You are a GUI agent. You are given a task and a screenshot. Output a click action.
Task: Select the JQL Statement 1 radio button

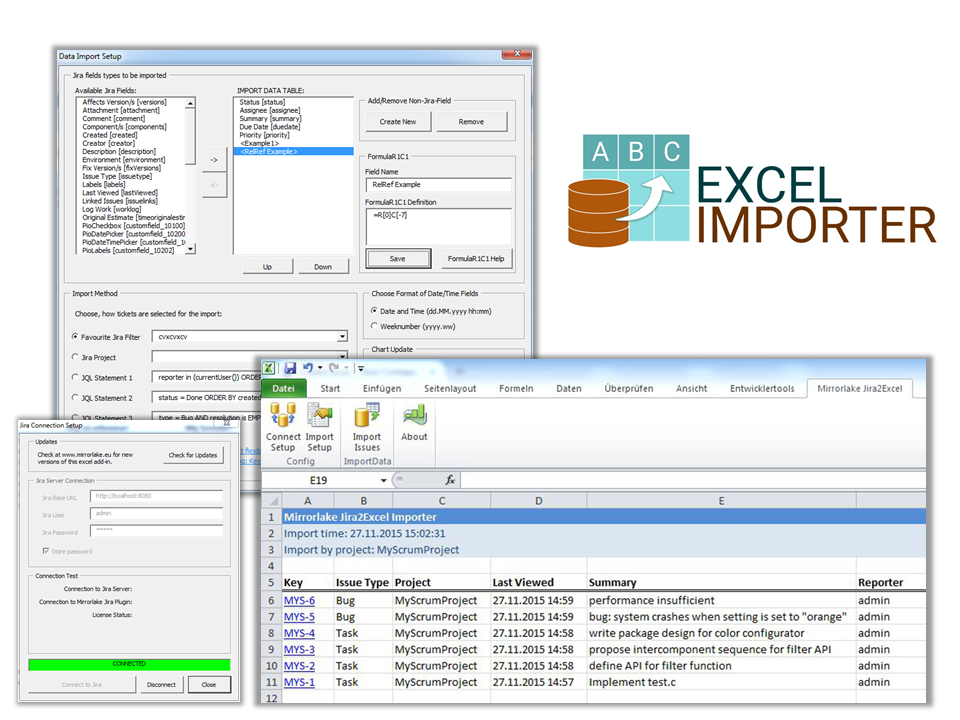tap(75, 377)
